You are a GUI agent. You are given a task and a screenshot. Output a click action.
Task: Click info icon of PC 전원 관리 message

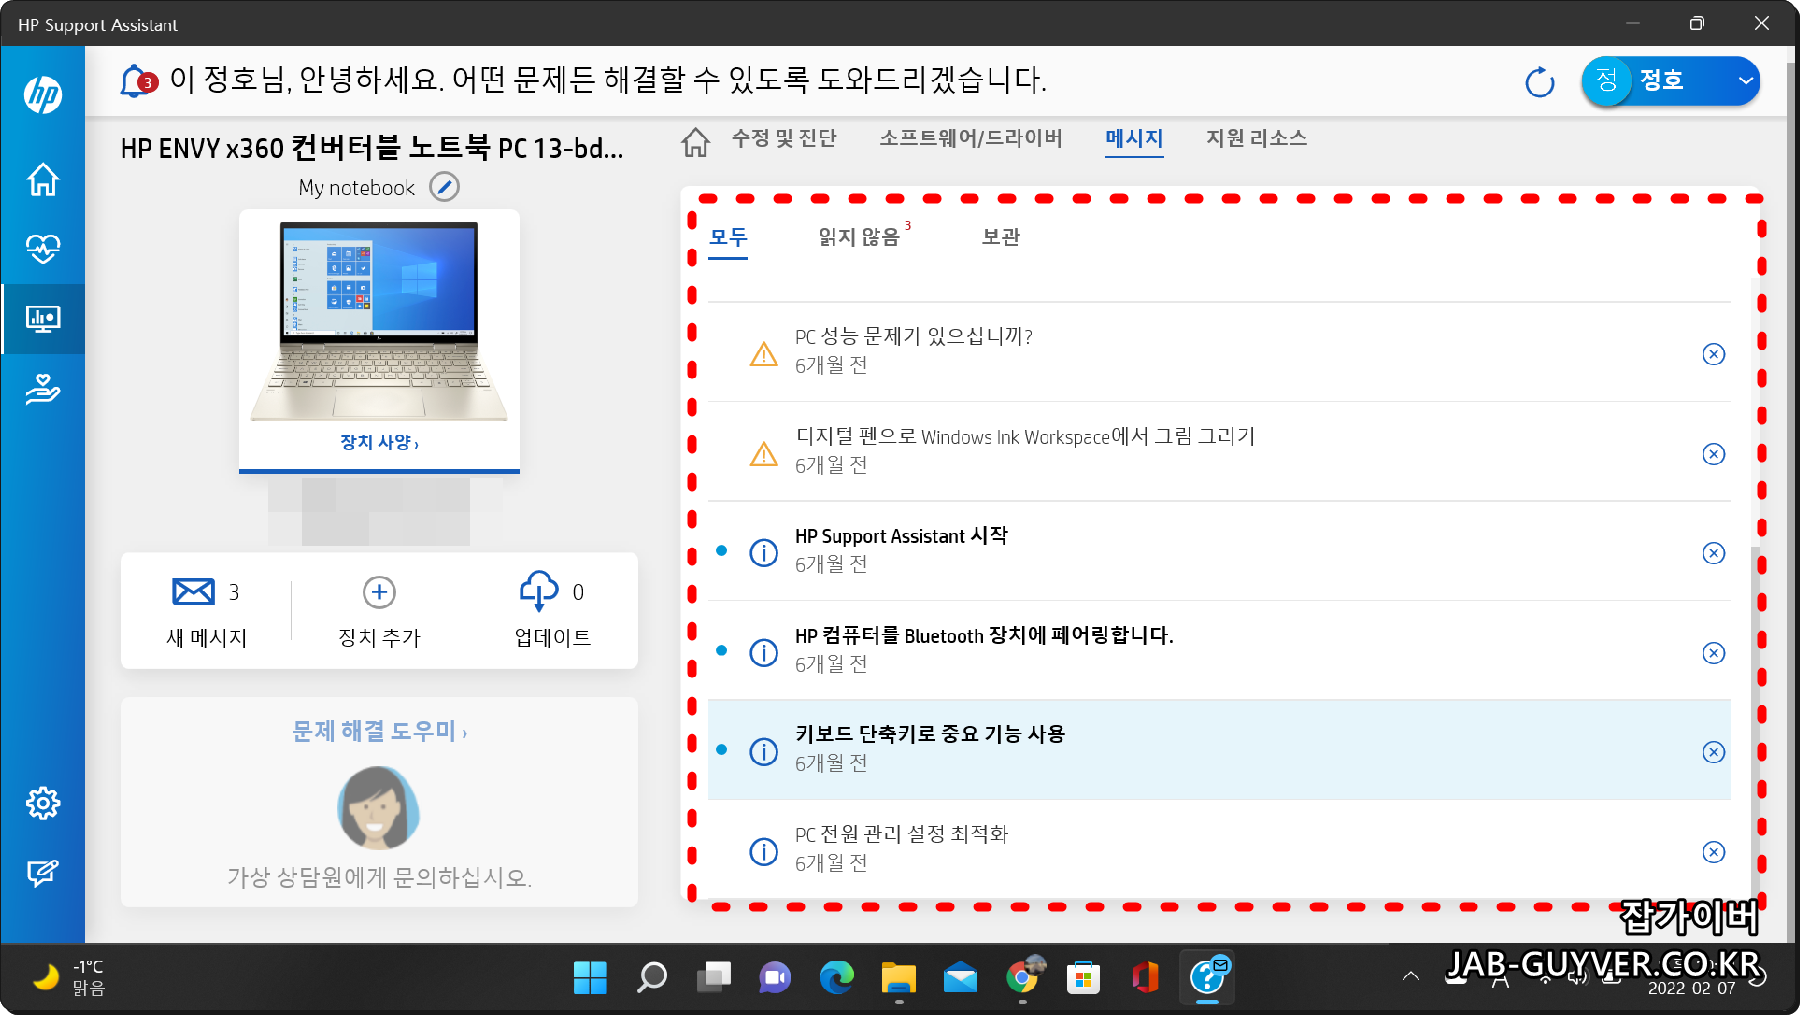(x=764, y=852)
